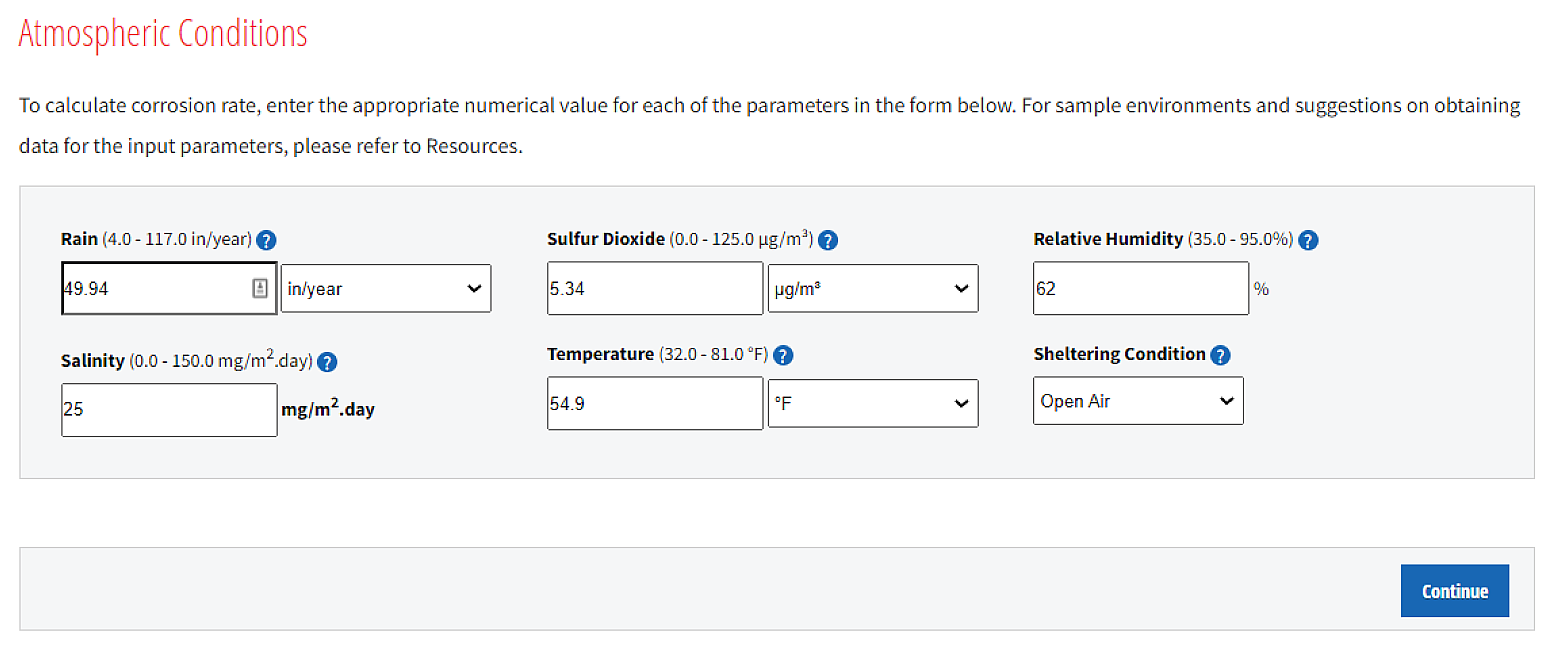Focus the Temperature field showing 54.9
1550x647 pixels.
[654, 403]
